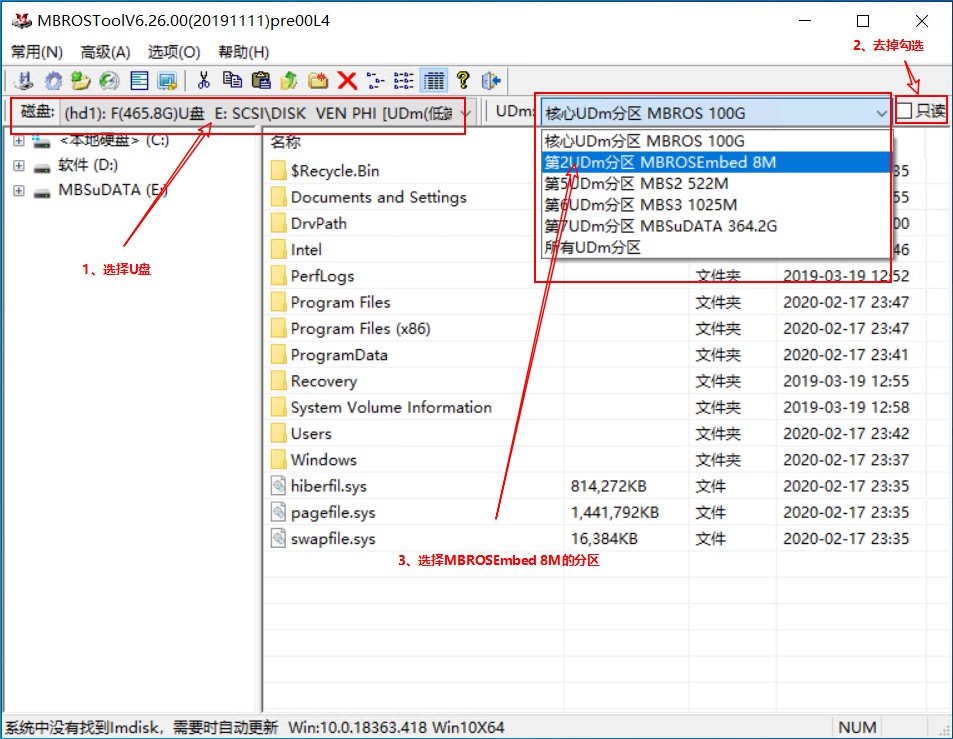Click the Copy icon in toolbar
The height and width of the screenshot is (739, 953).
pos(232,81)
